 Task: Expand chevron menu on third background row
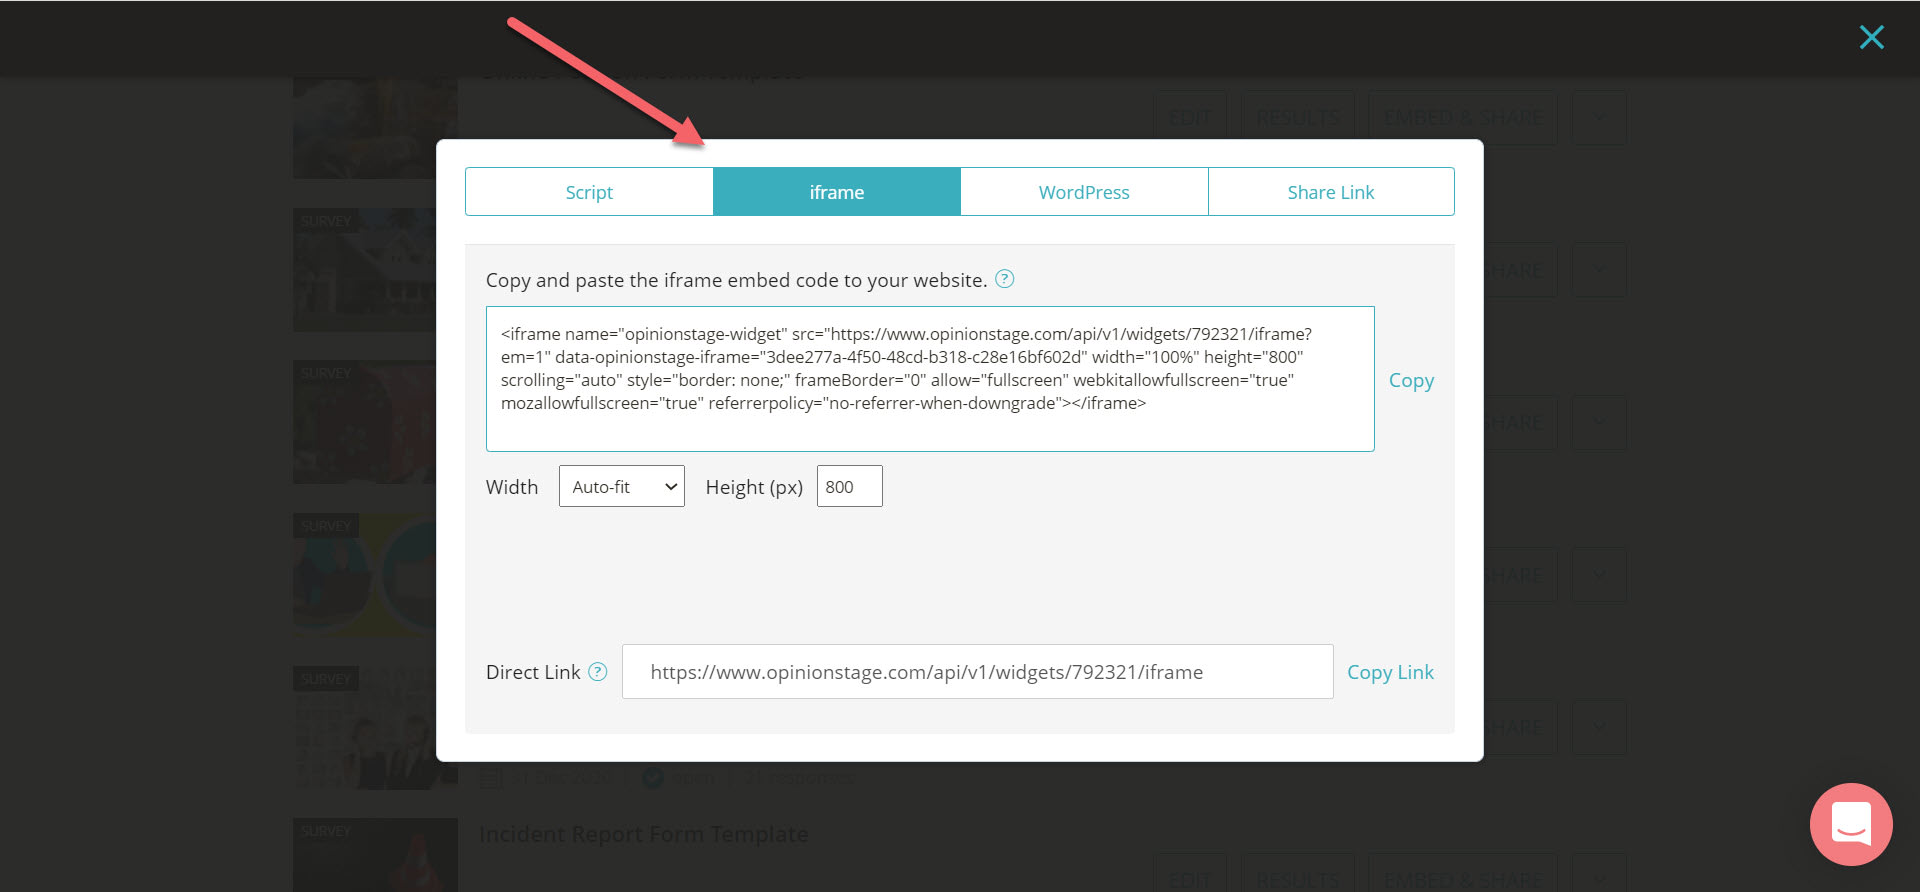(1599, 423)
